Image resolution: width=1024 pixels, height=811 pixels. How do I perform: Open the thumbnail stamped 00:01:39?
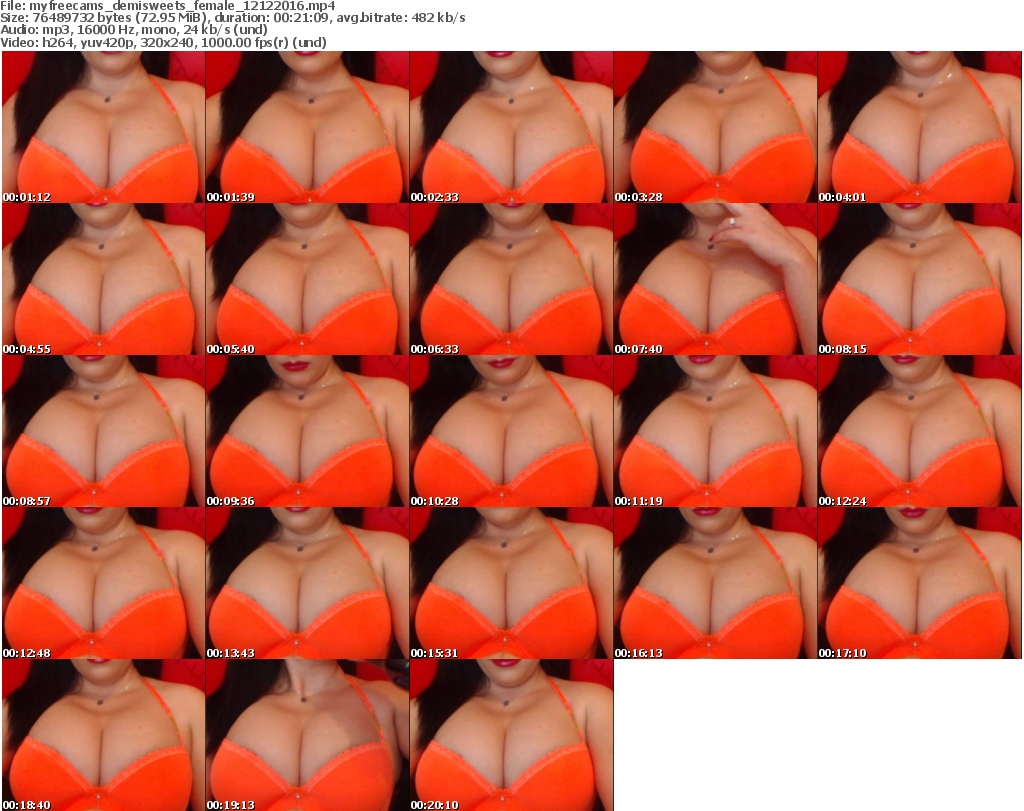307,127
